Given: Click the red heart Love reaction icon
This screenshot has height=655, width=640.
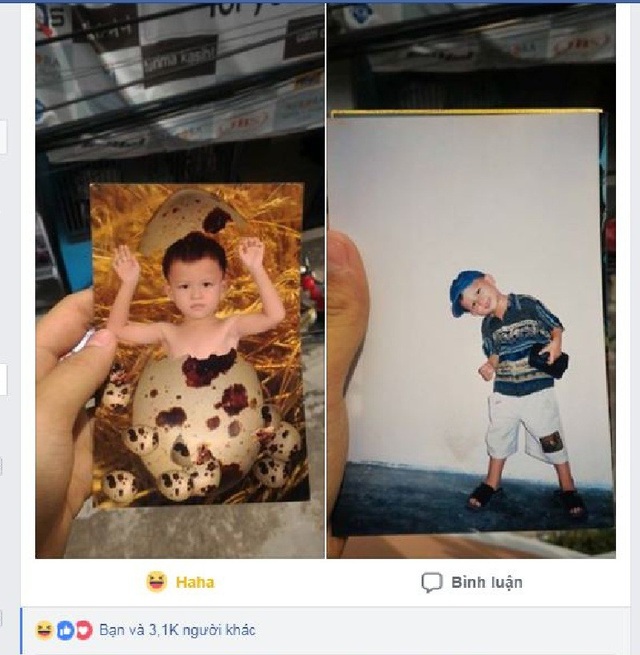Looking at the screenshot, I should tap(84, 630).
